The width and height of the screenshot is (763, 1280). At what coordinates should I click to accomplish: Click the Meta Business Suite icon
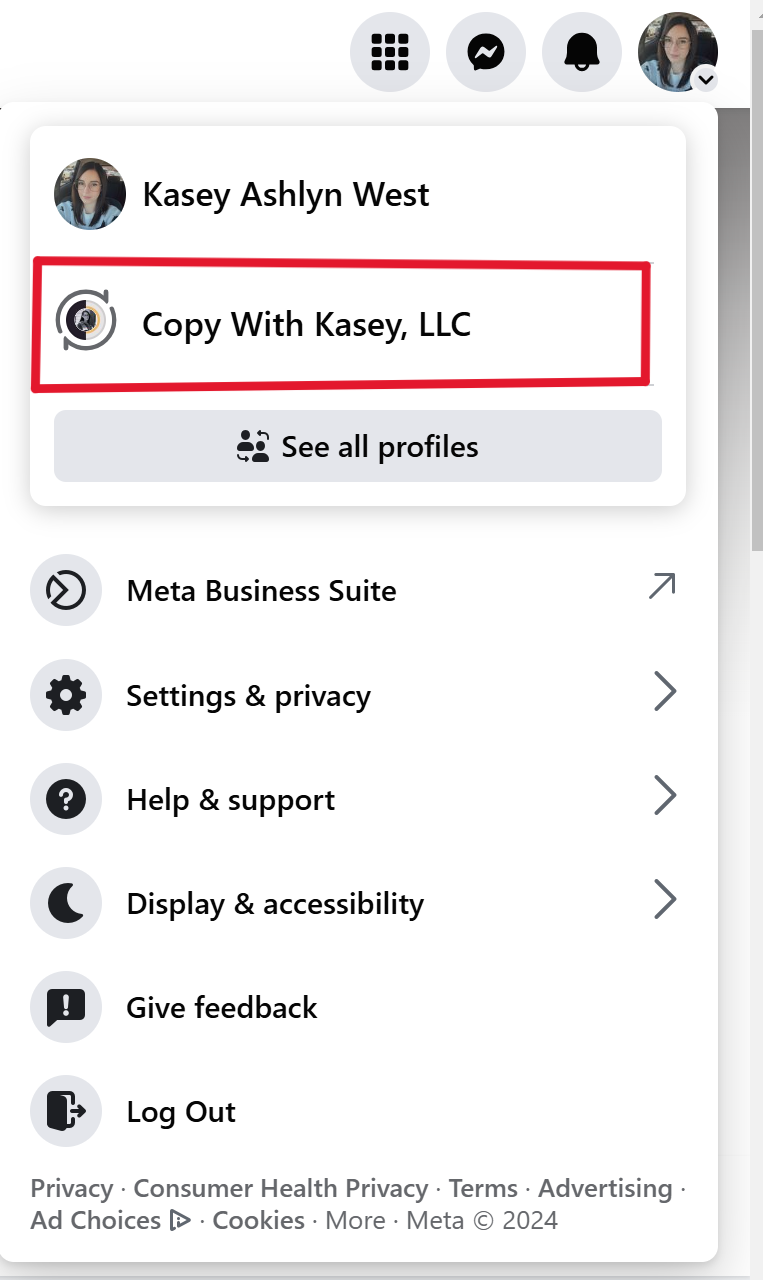[x=66, y=591]
